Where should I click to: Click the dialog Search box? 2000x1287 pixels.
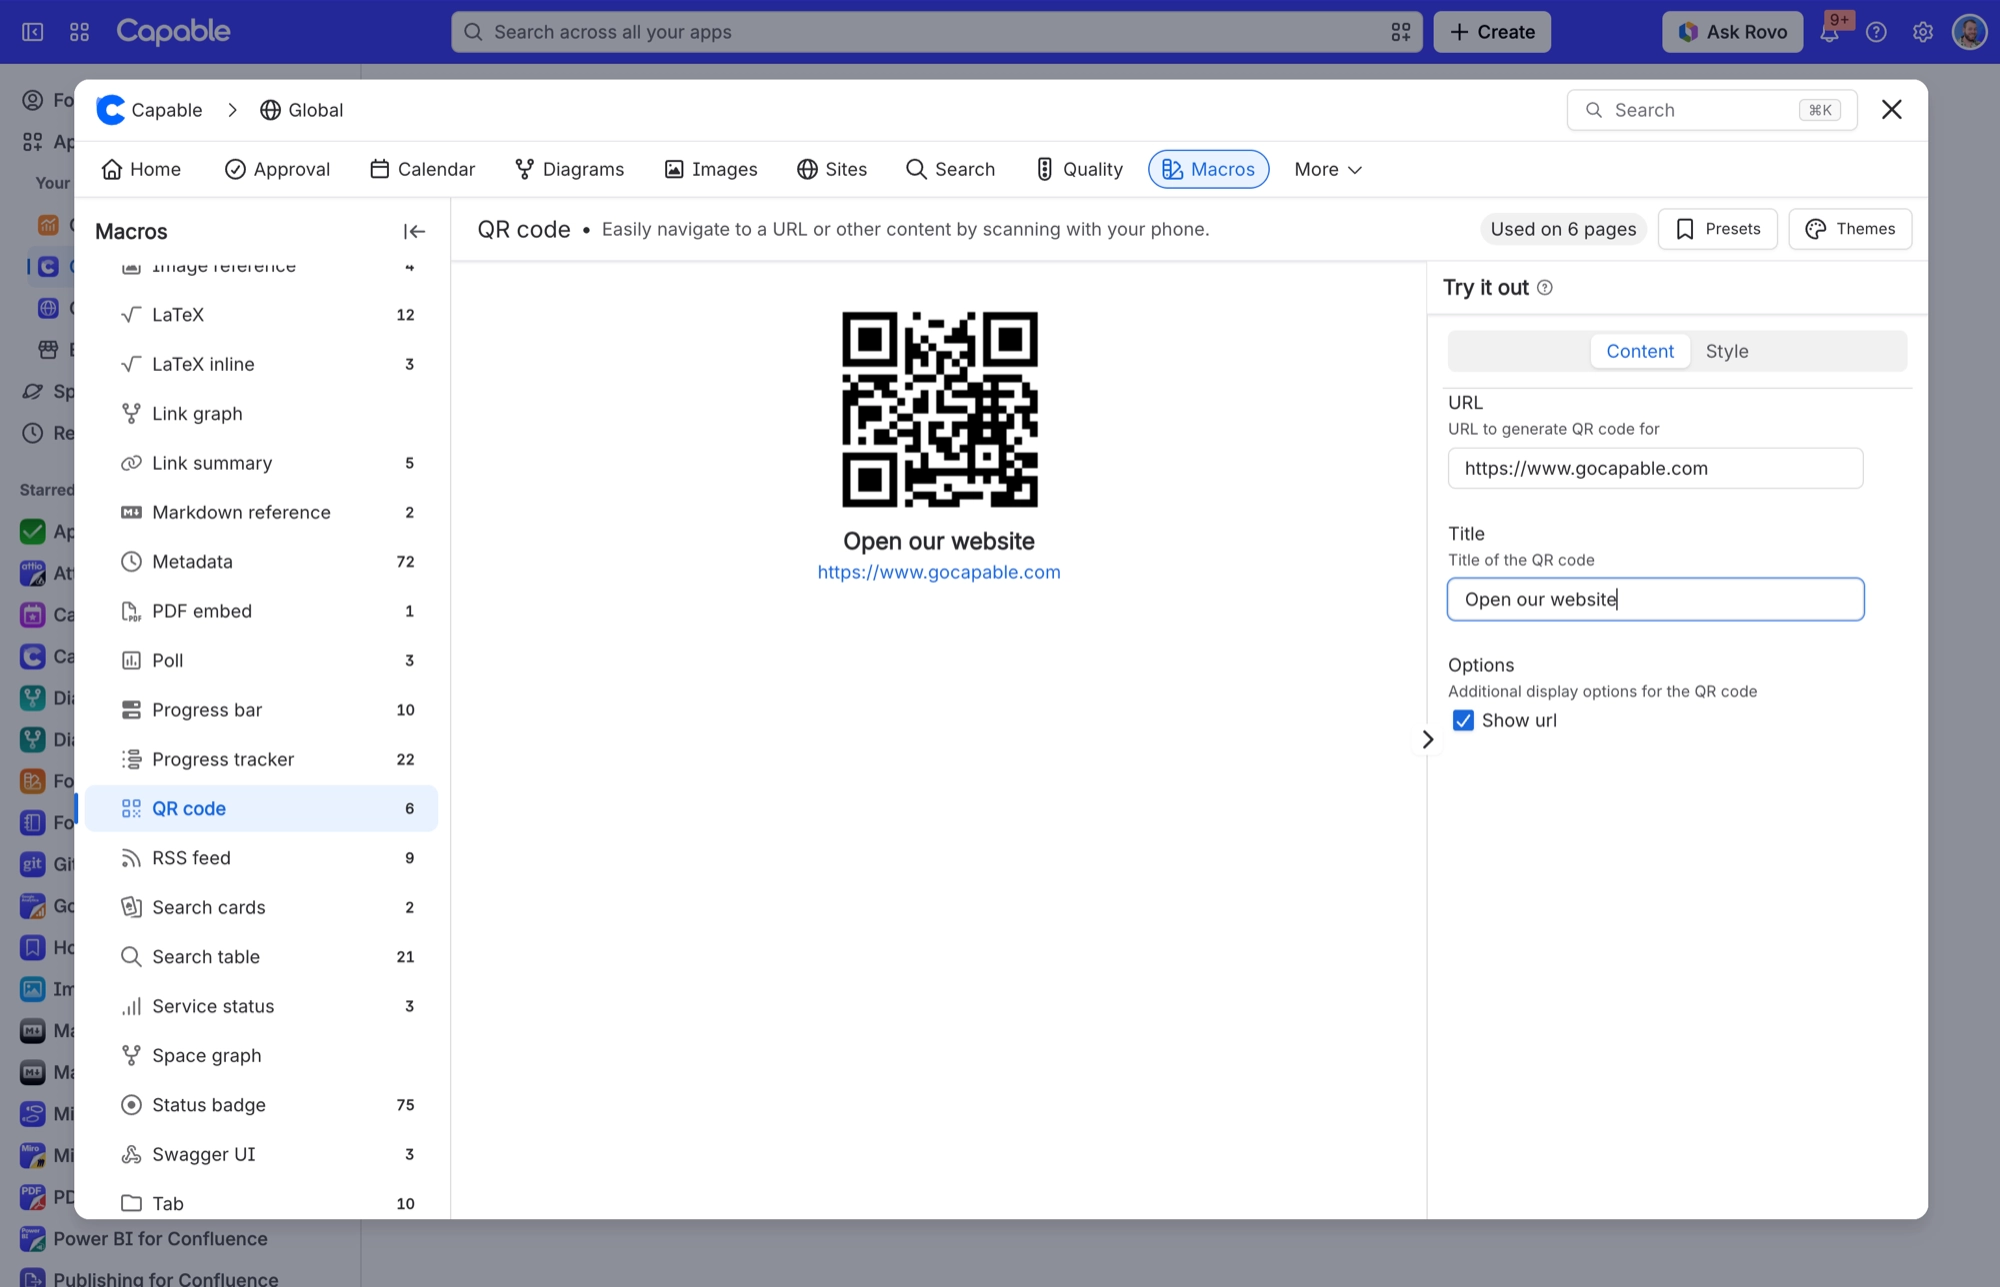1711,110
